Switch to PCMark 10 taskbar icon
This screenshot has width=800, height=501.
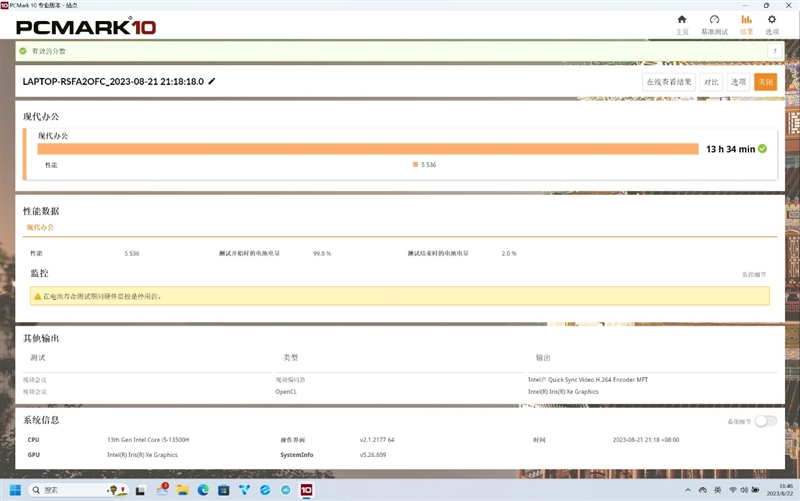[x=306, y=490]
